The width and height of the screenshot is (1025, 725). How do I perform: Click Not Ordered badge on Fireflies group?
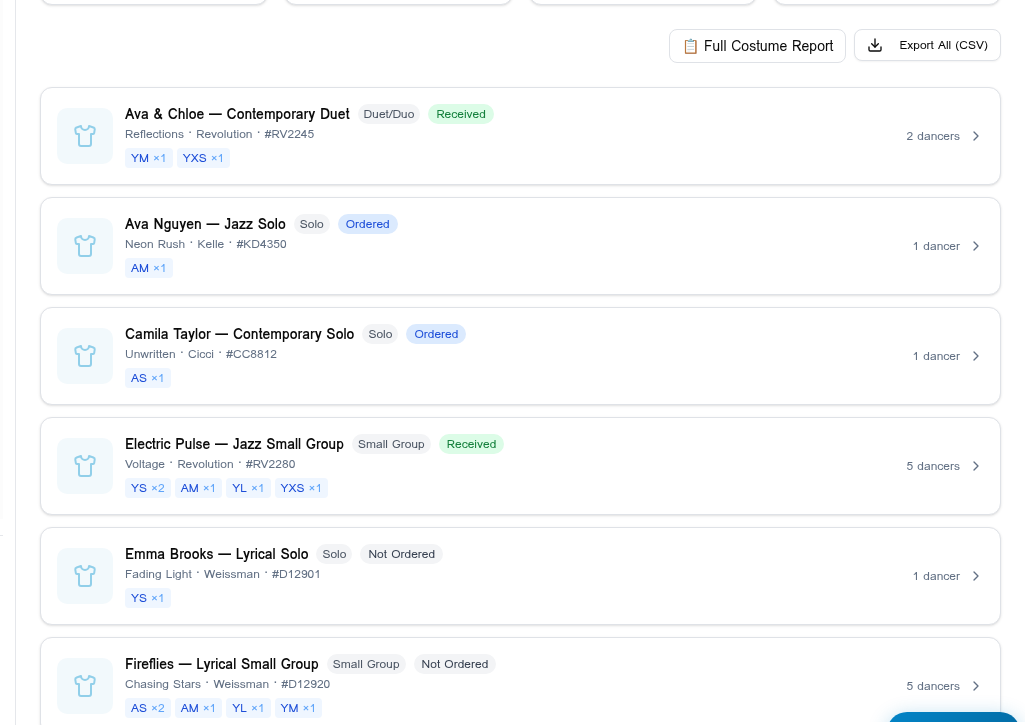(455, 664)
